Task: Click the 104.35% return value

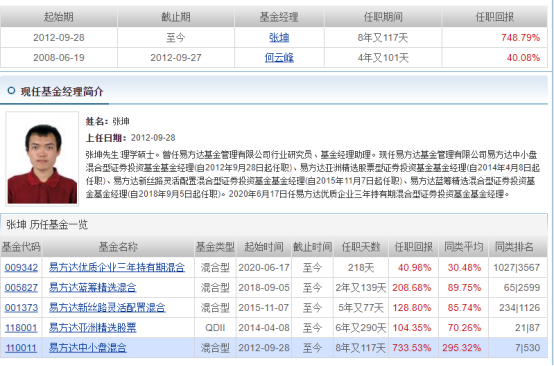Action: 412,328
